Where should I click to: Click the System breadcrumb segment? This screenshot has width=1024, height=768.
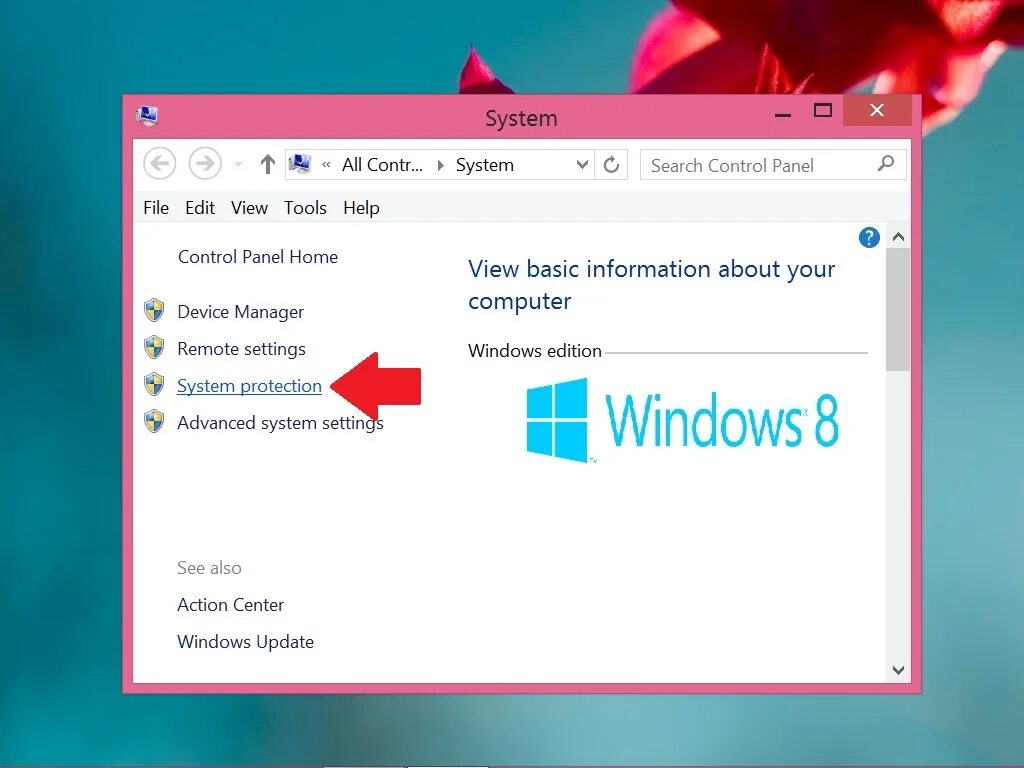(485, 165)
